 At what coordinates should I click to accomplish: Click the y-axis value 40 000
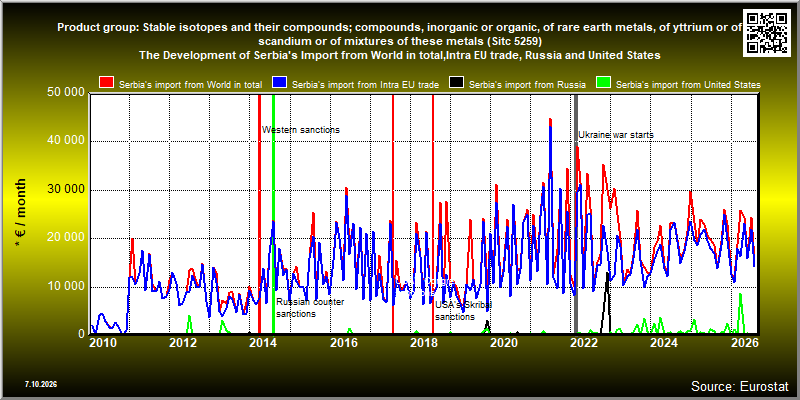tap(66, 141)
